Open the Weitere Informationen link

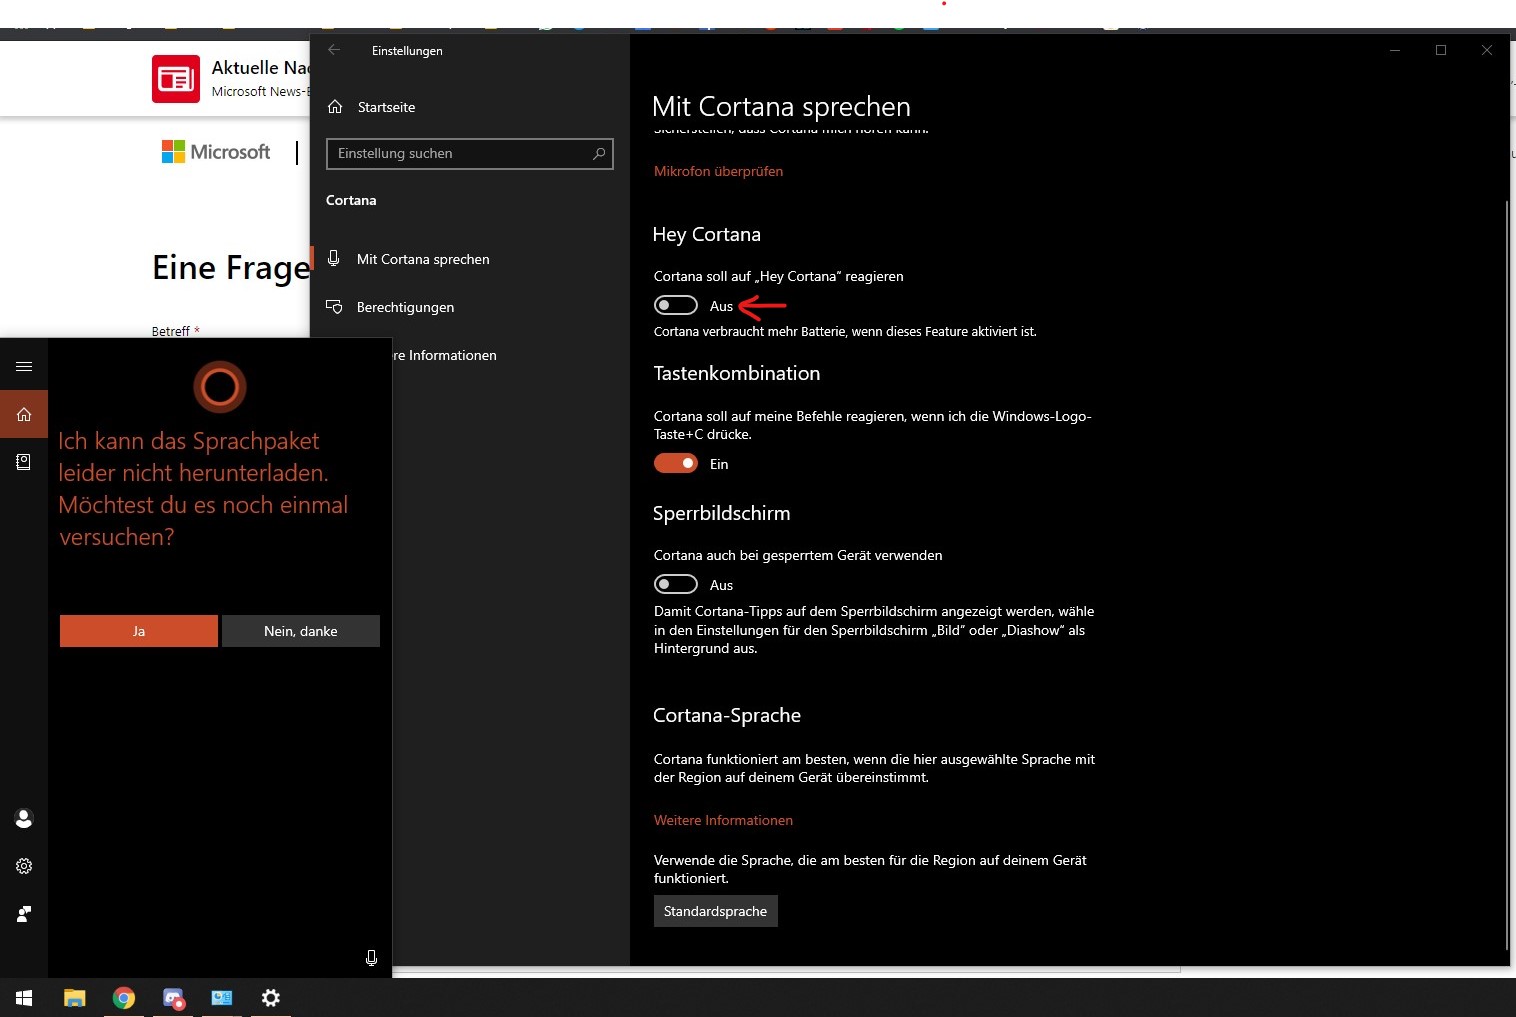pos(723,820)
